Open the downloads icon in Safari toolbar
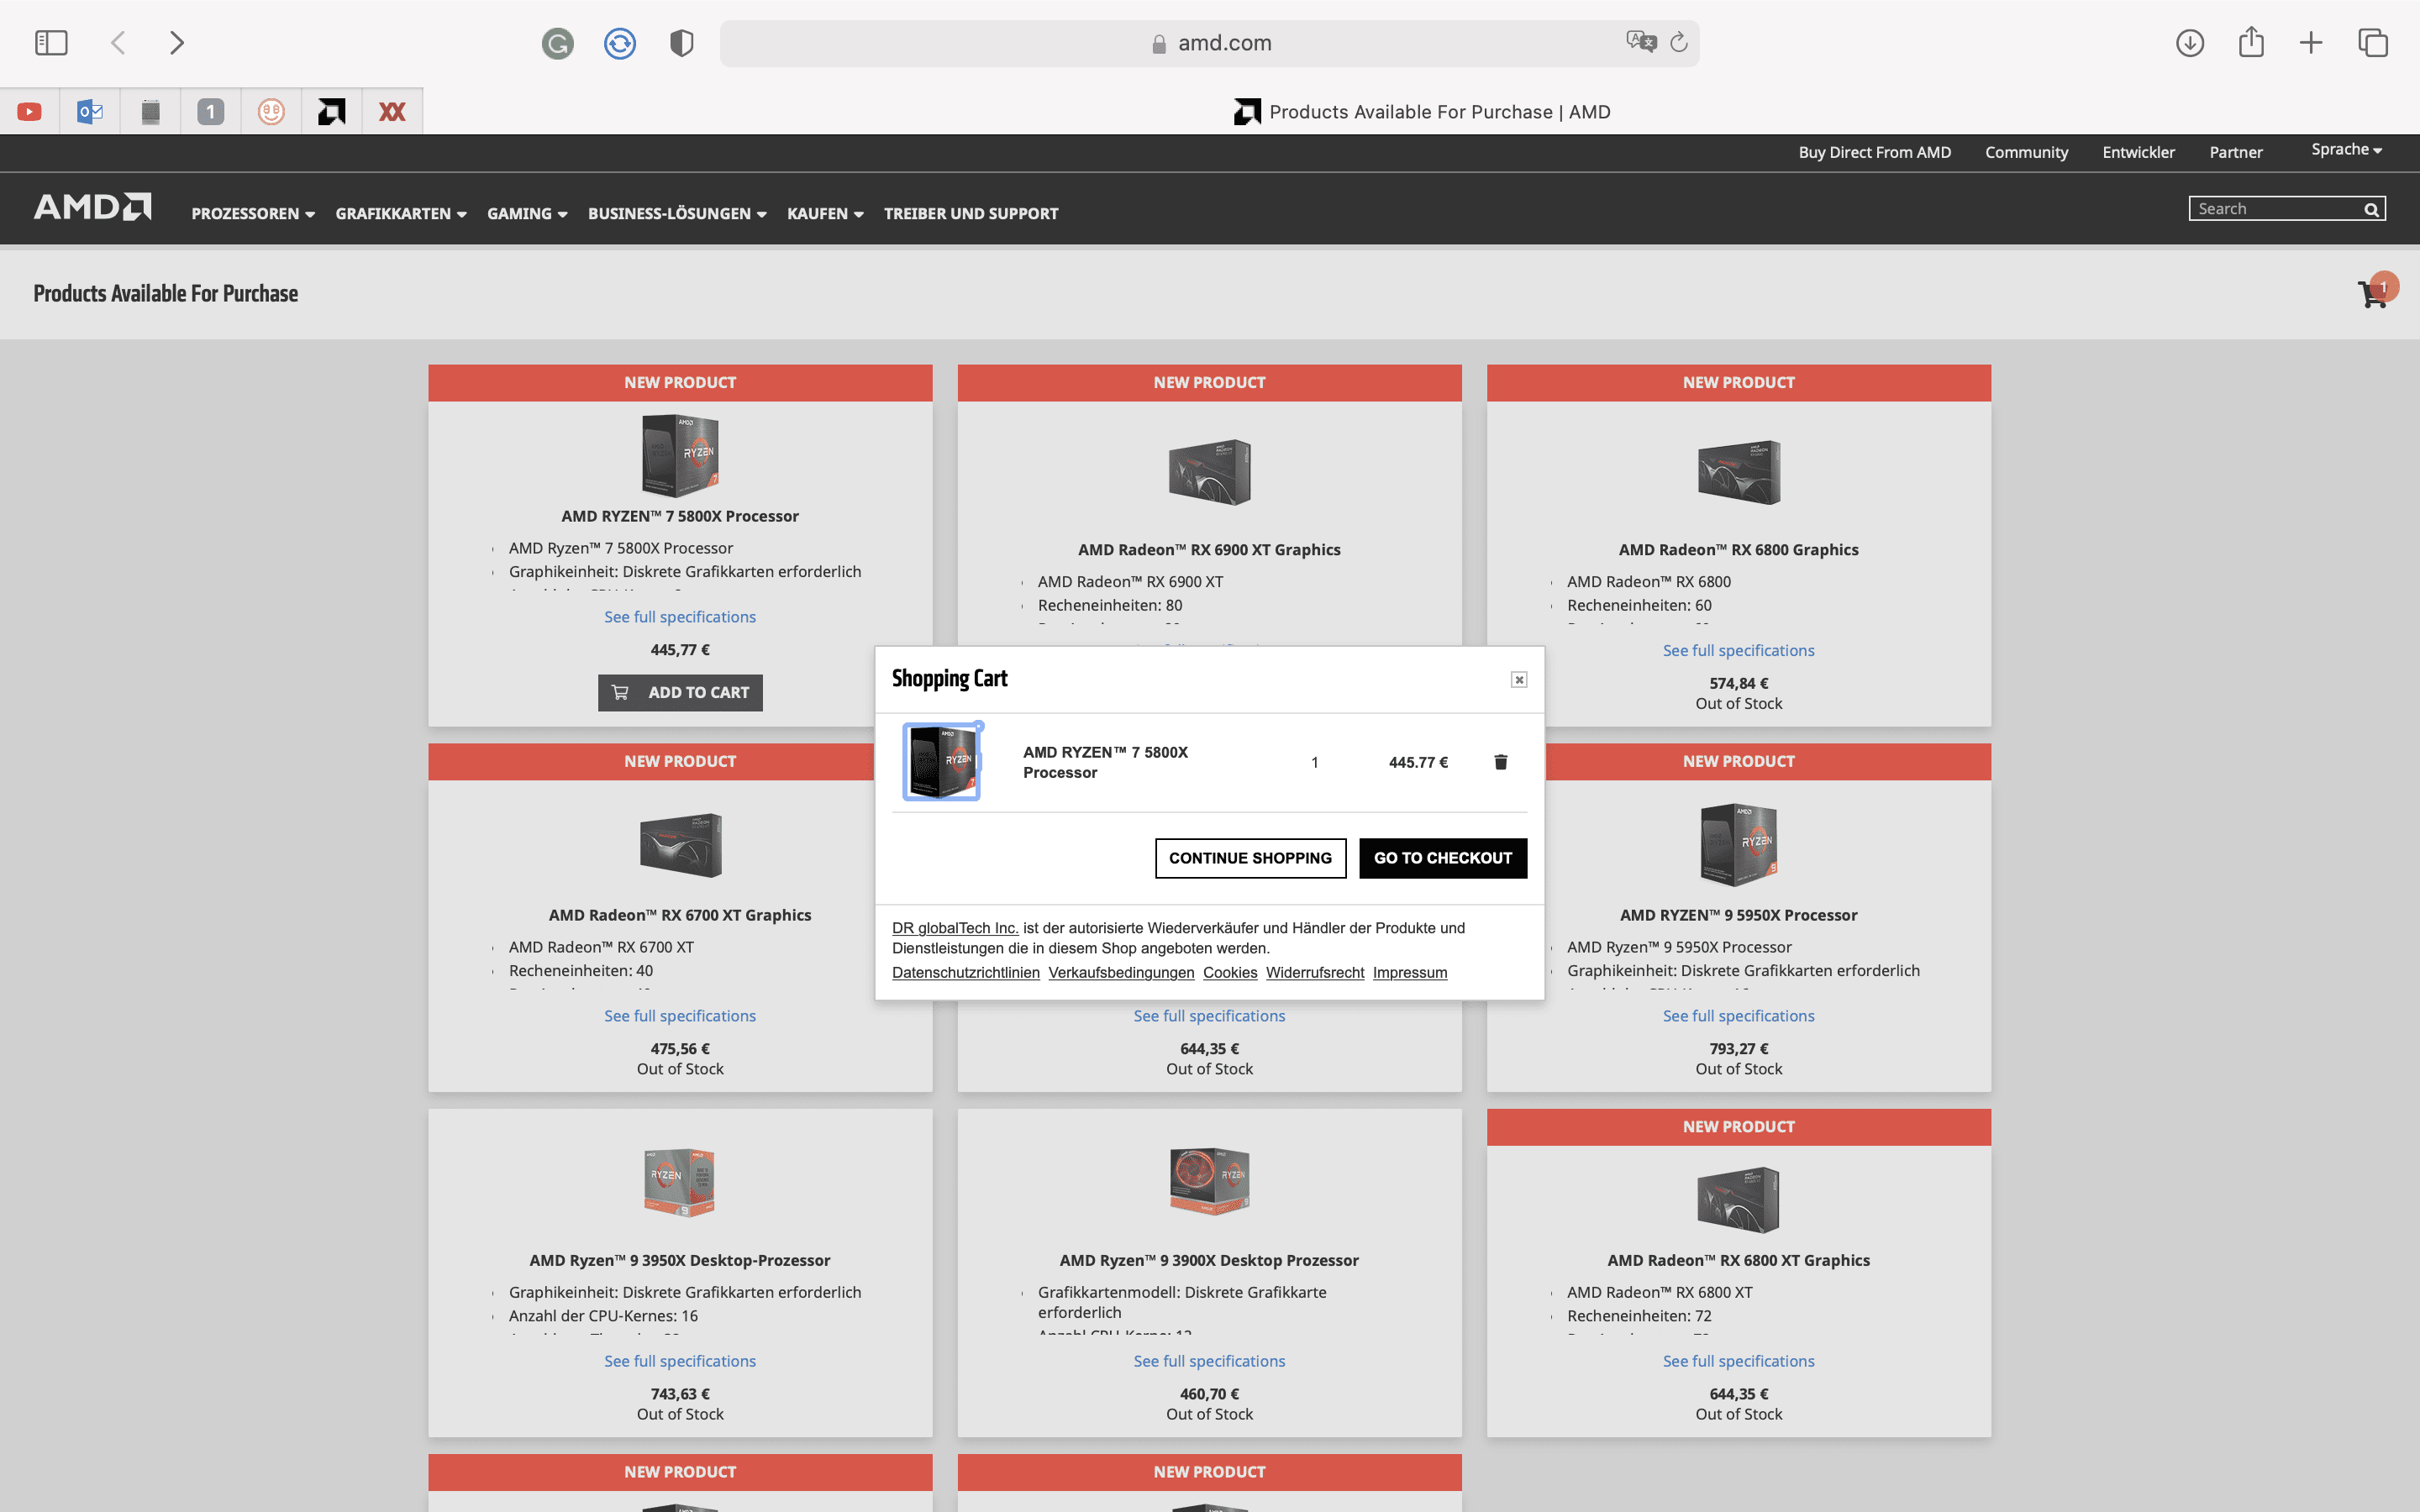 2190,43
